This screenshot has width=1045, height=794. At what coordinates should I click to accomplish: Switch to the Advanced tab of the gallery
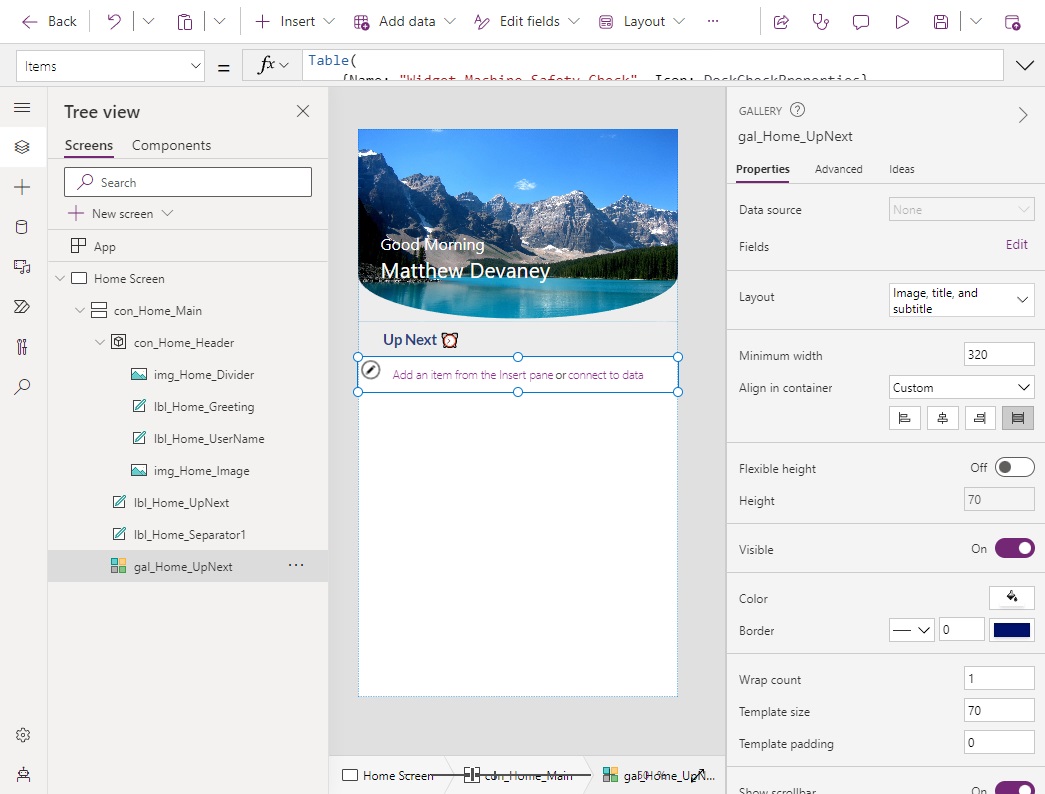coord(838,169)
